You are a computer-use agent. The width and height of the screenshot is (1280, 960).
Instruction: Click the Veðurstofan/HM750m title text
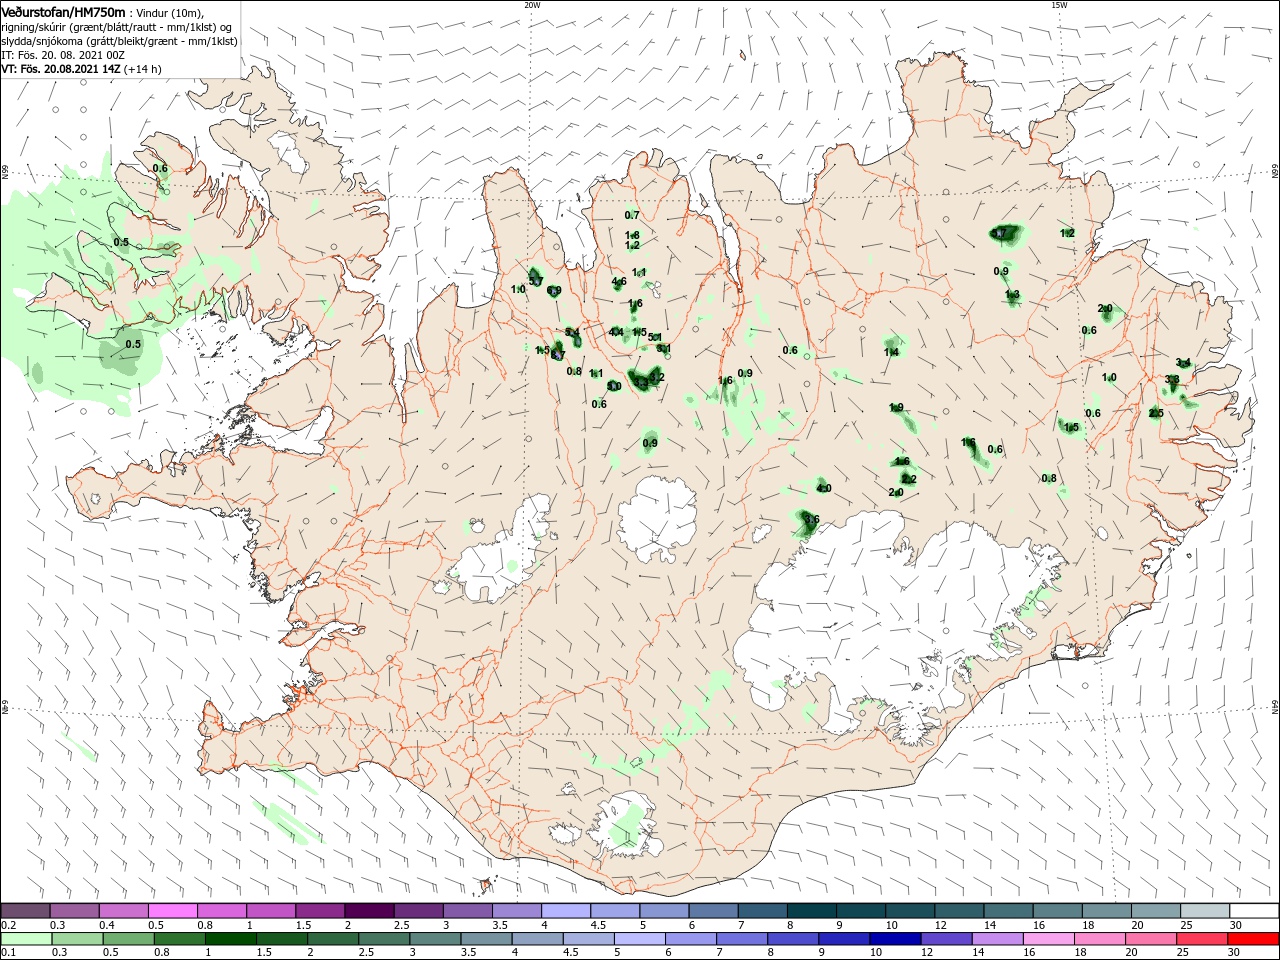63,12
